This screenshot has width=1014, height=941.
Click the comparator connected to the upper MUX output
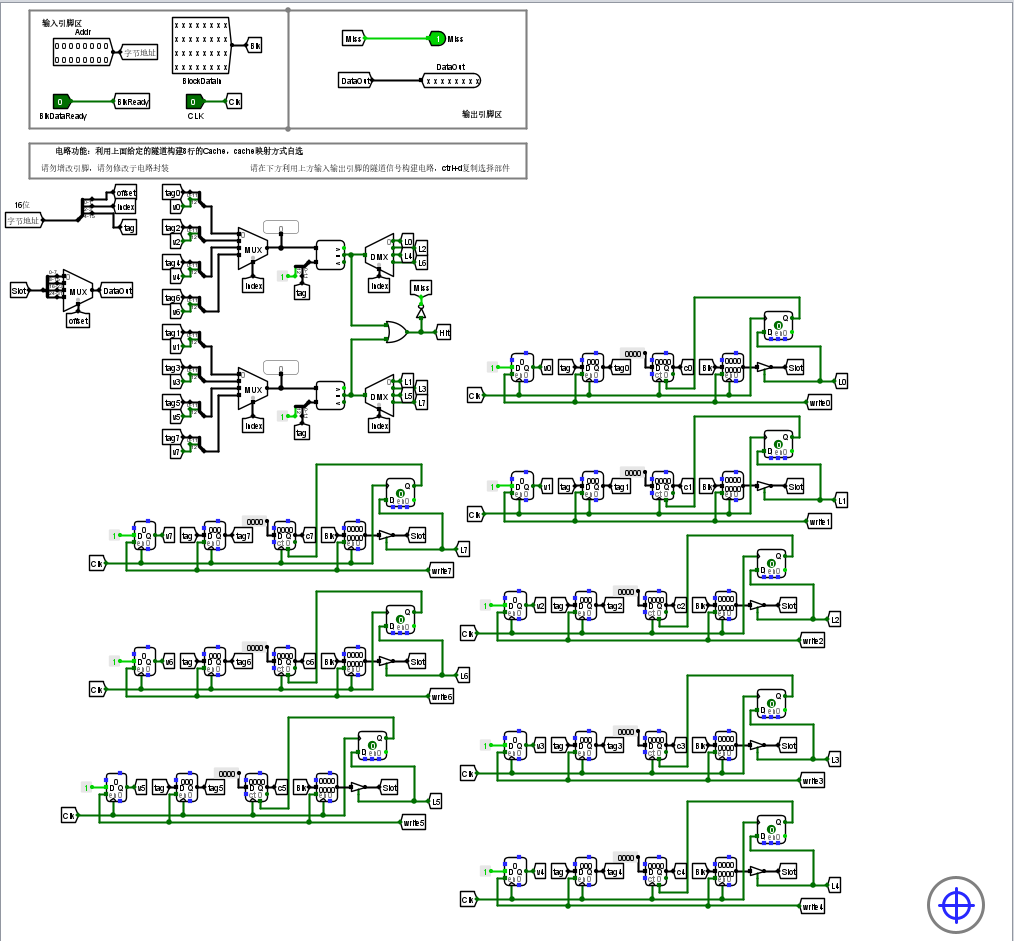pos(330,253)
